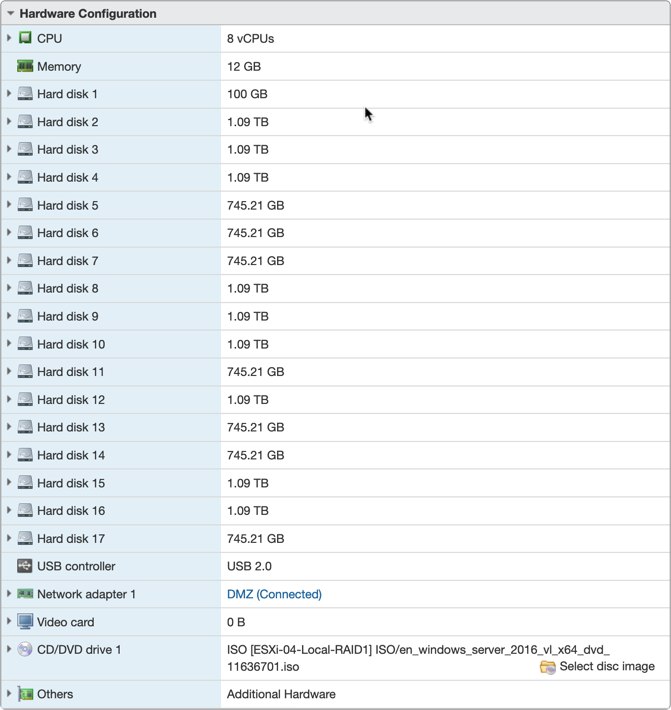Select the 1.09 TB value for Hard disk 9
Screen dimensions: 671x710
(x=248, y=317)
